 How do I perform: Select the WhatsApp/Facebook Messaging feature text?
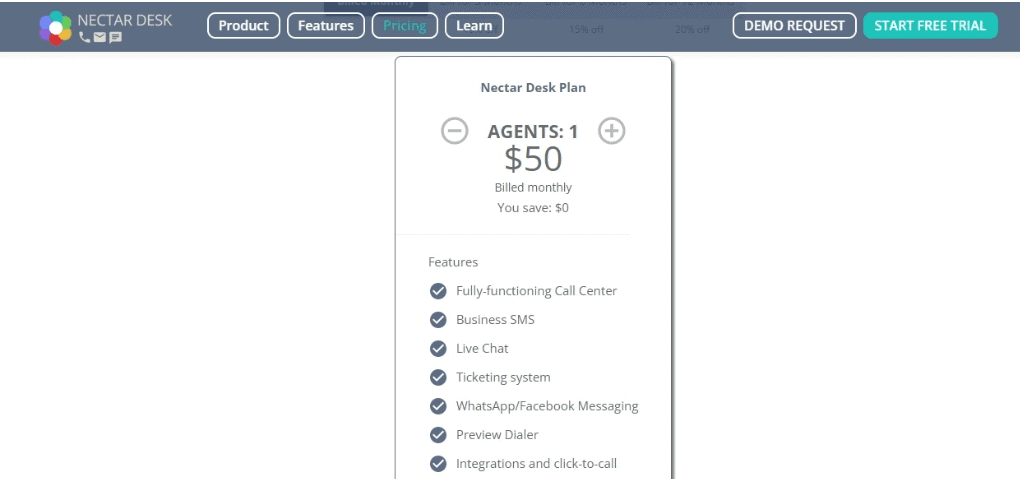547,406
